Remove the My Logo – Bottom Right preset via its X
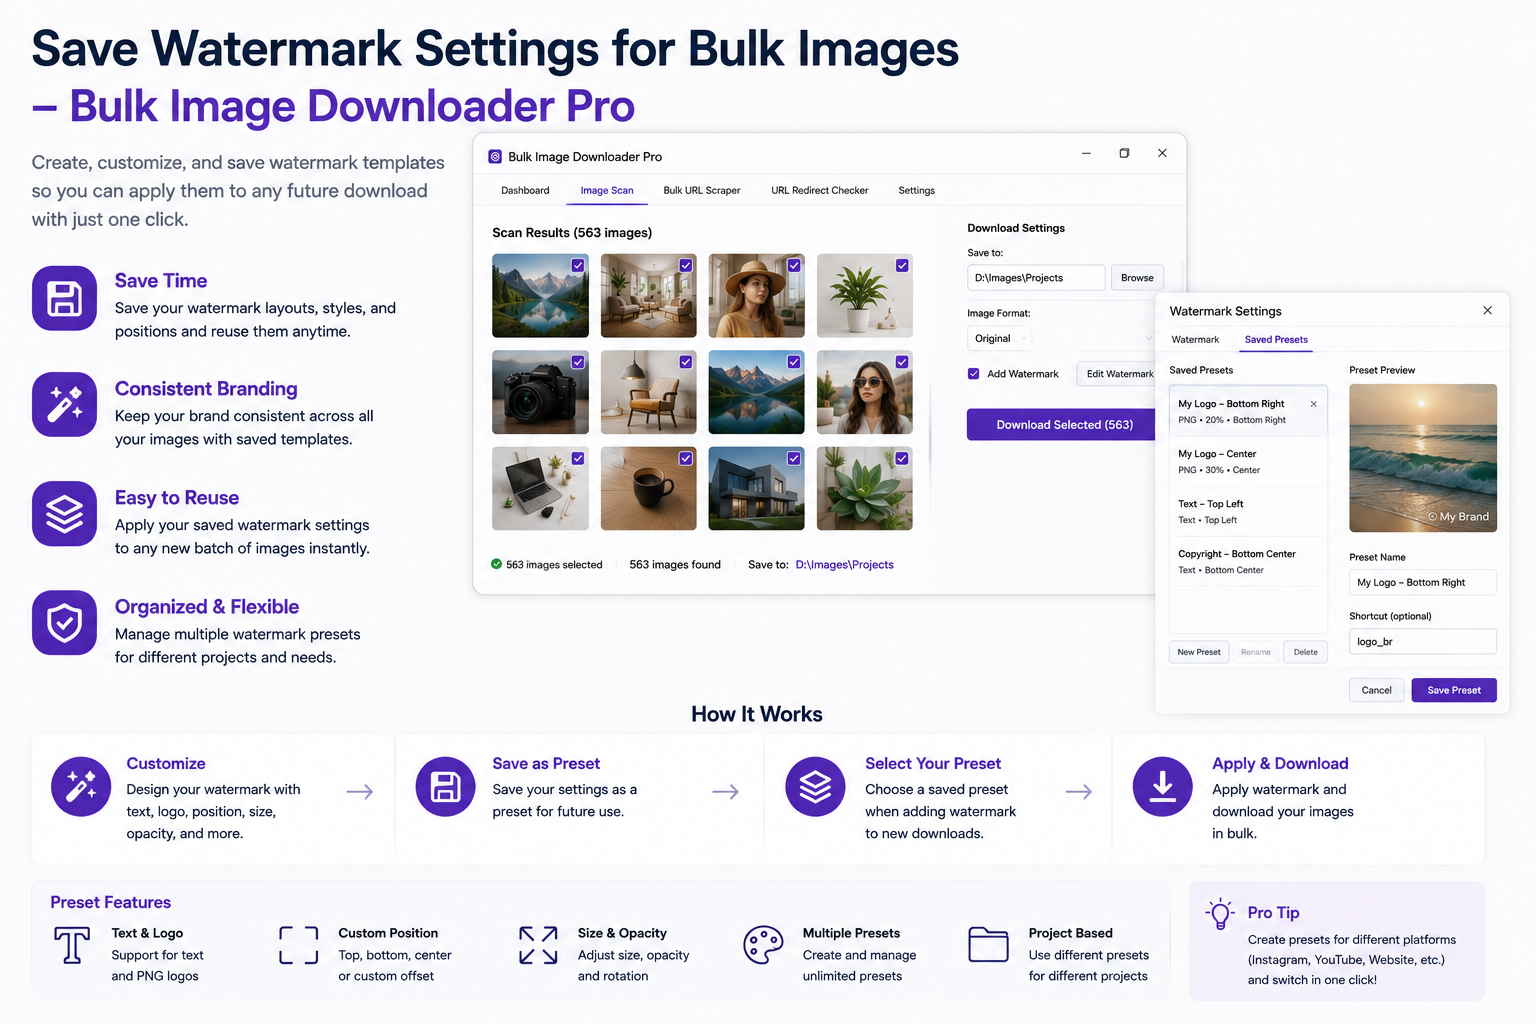Screen dimensions: 1536x1024 [x=1313, y=404]
